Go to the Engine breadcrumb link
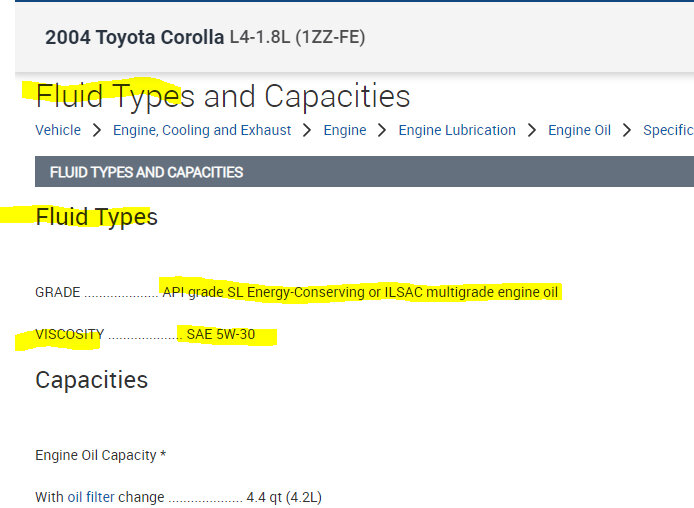 point(345,130)
